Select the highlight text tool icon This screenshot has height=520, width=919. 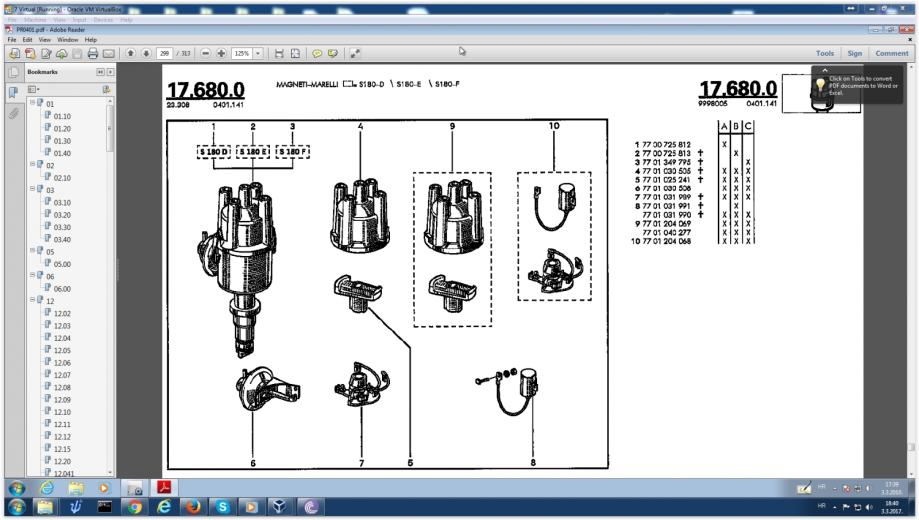click(333, 53)
